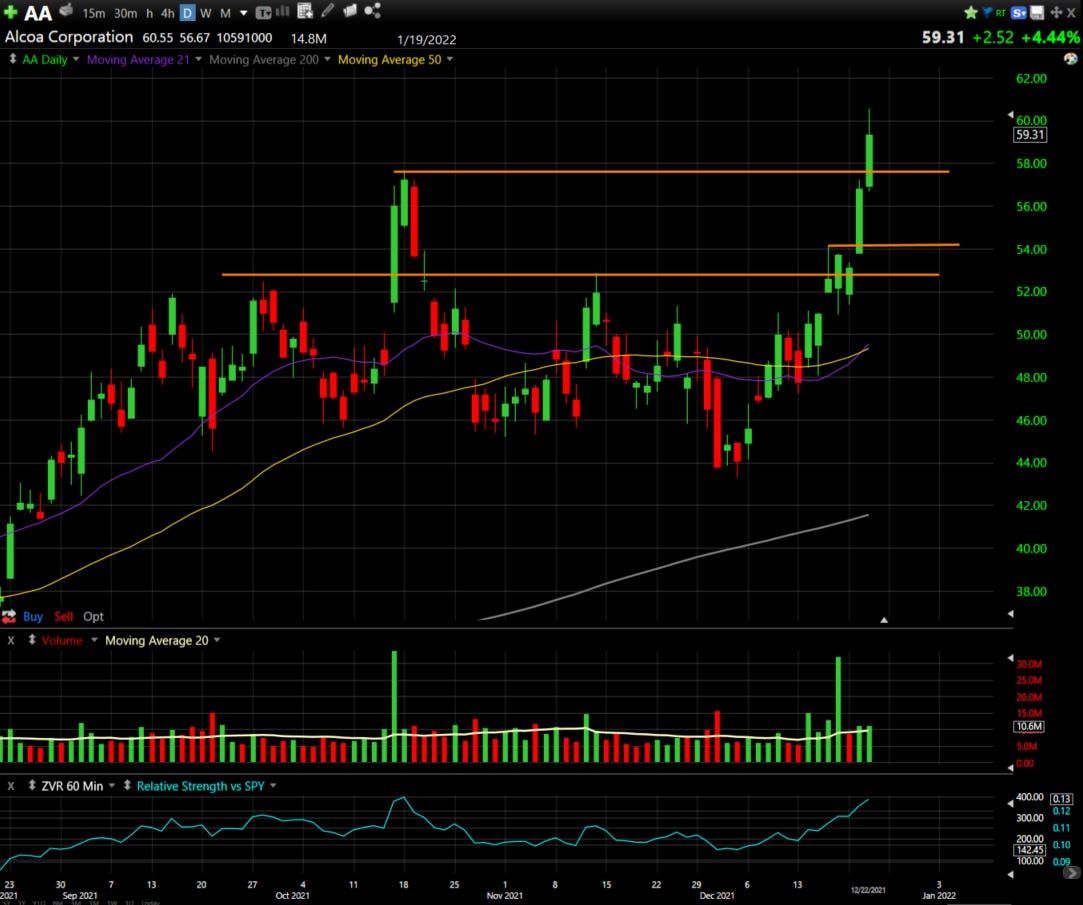
Task: Click the Sell button
Action: click(64, 616)
